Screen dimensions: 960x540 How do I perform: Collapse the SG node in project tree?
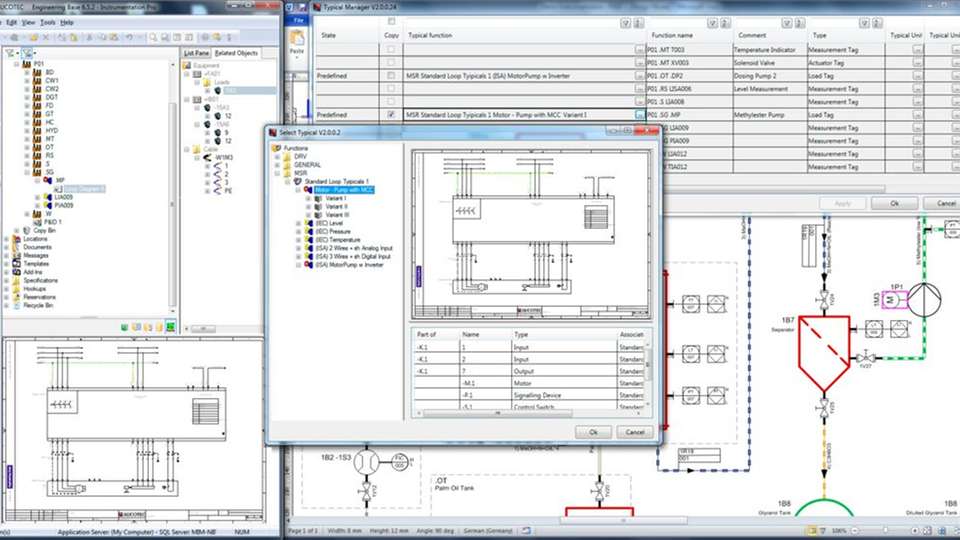click(x=27, y=172)
